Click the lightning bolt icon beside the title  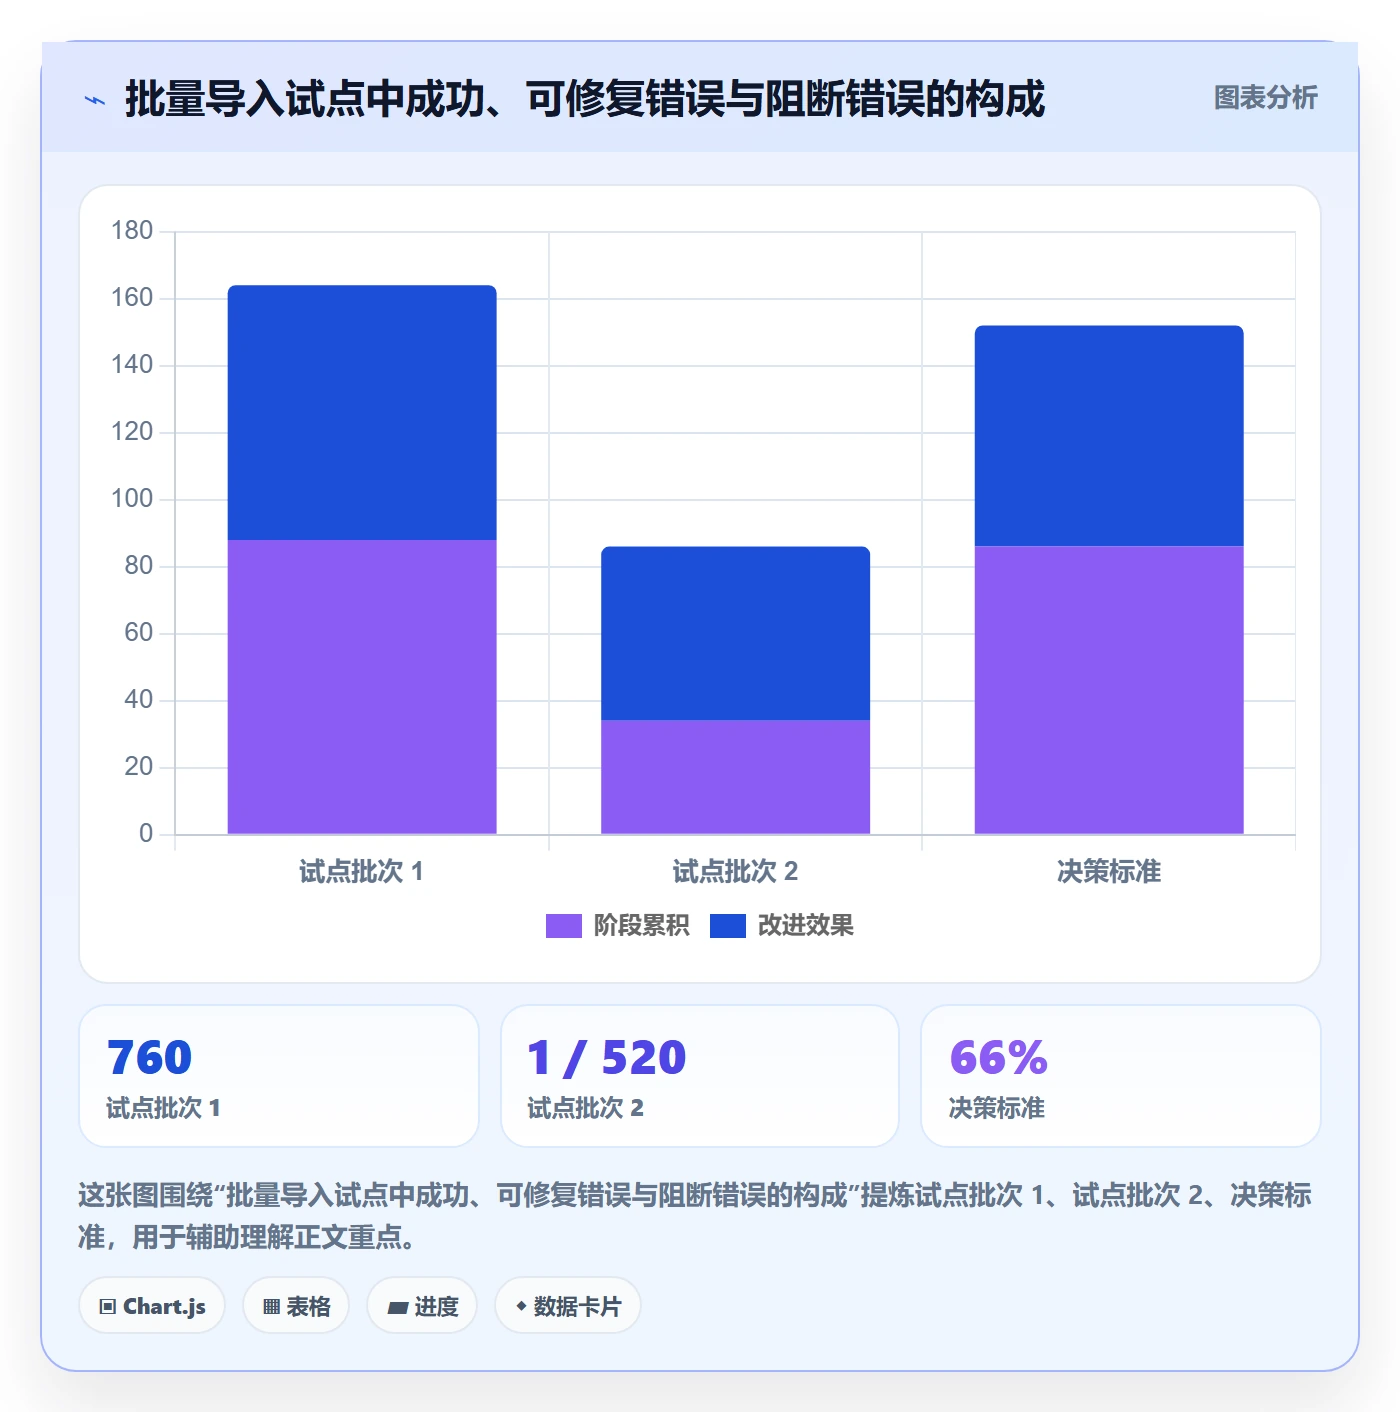(95, 100)
